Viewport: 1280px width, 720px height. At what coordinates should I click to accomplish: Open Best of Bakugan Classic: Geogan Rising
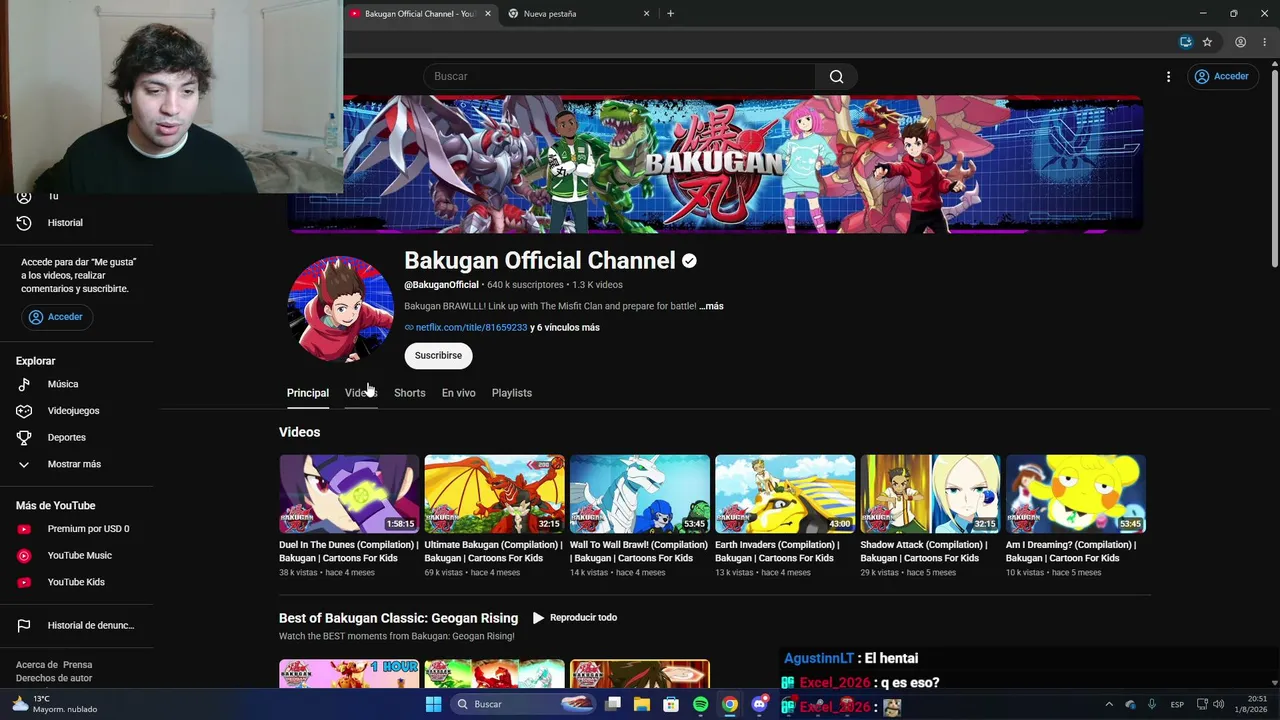coord(398,618)
